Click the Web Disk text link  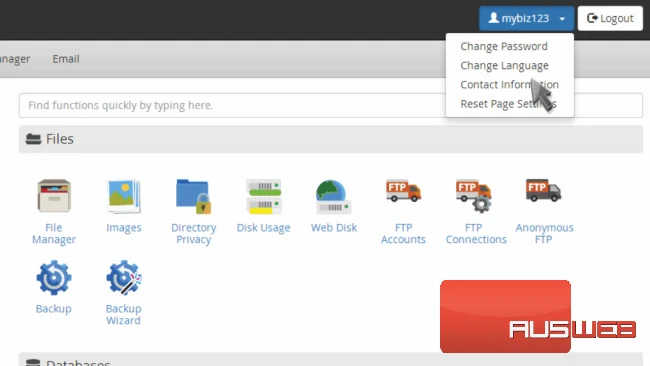click(x=334, y=228)
